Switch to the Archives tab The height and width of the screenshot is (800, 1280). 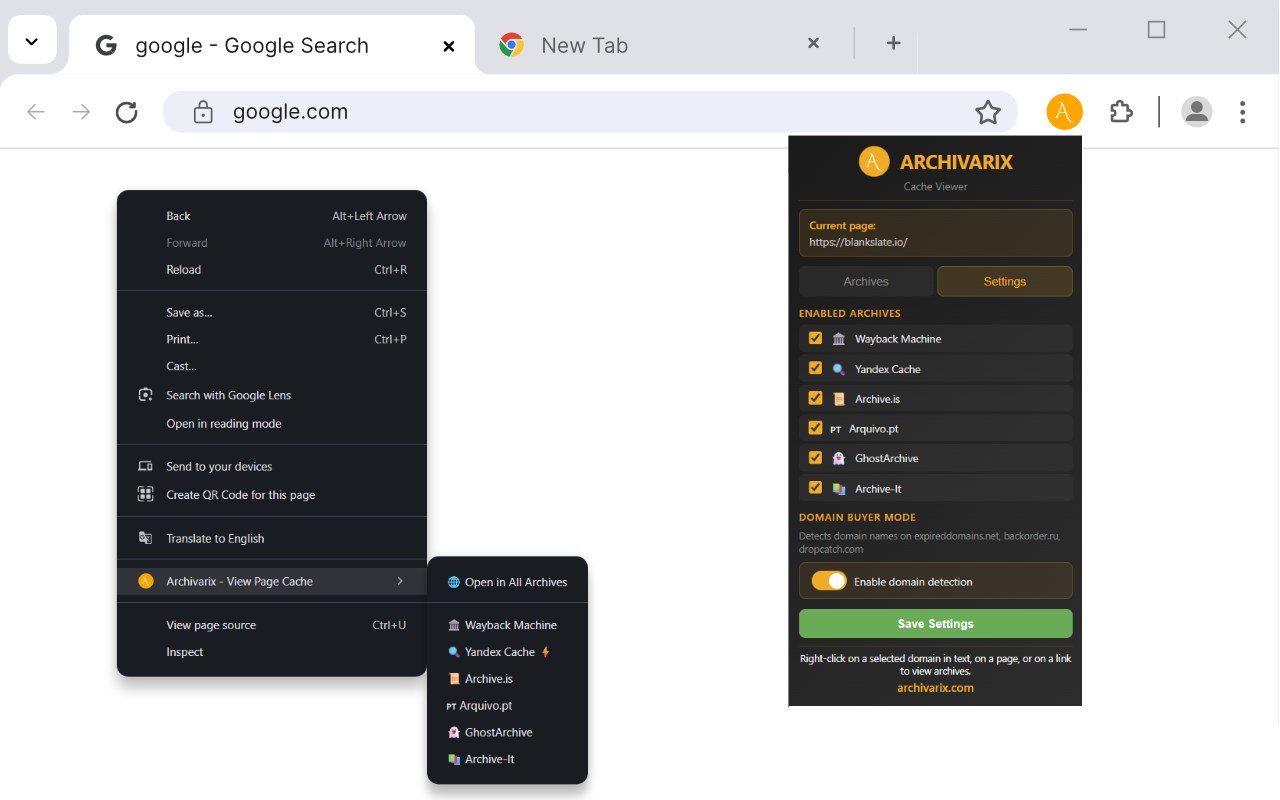click(866, 281)
